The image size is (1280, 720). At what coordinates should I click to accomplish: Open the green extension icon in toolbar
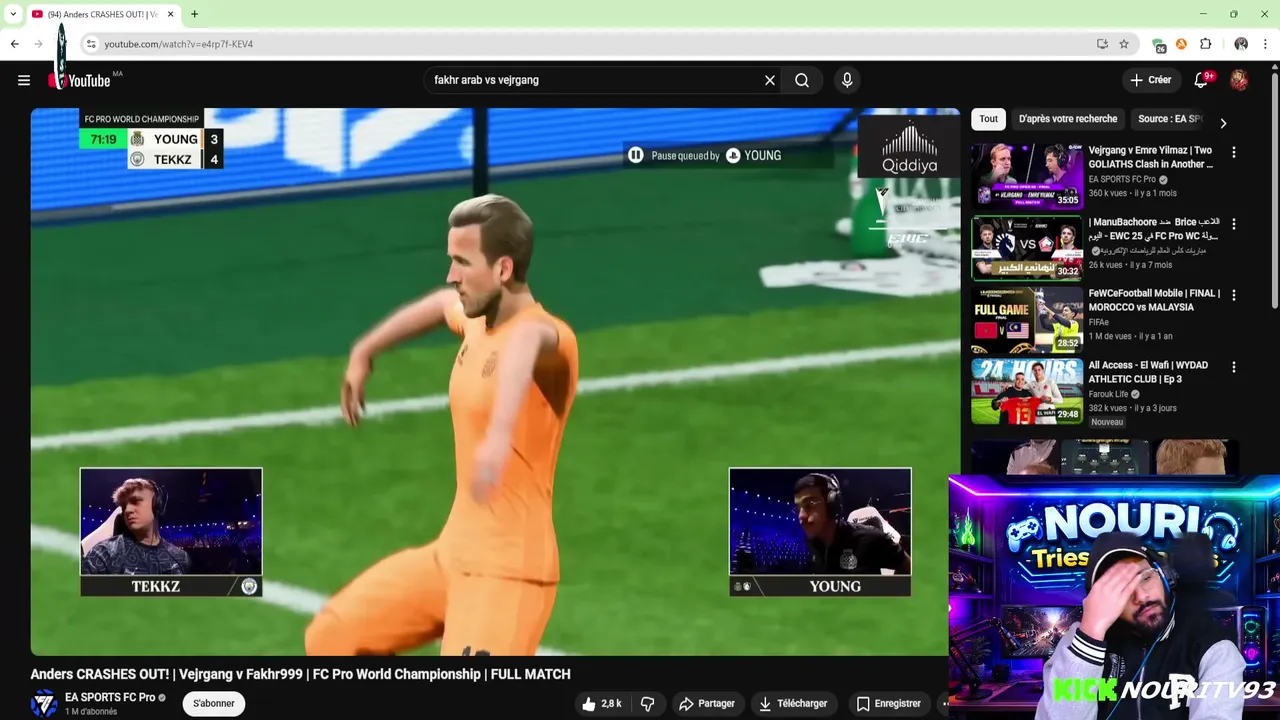coord(1159,45)
